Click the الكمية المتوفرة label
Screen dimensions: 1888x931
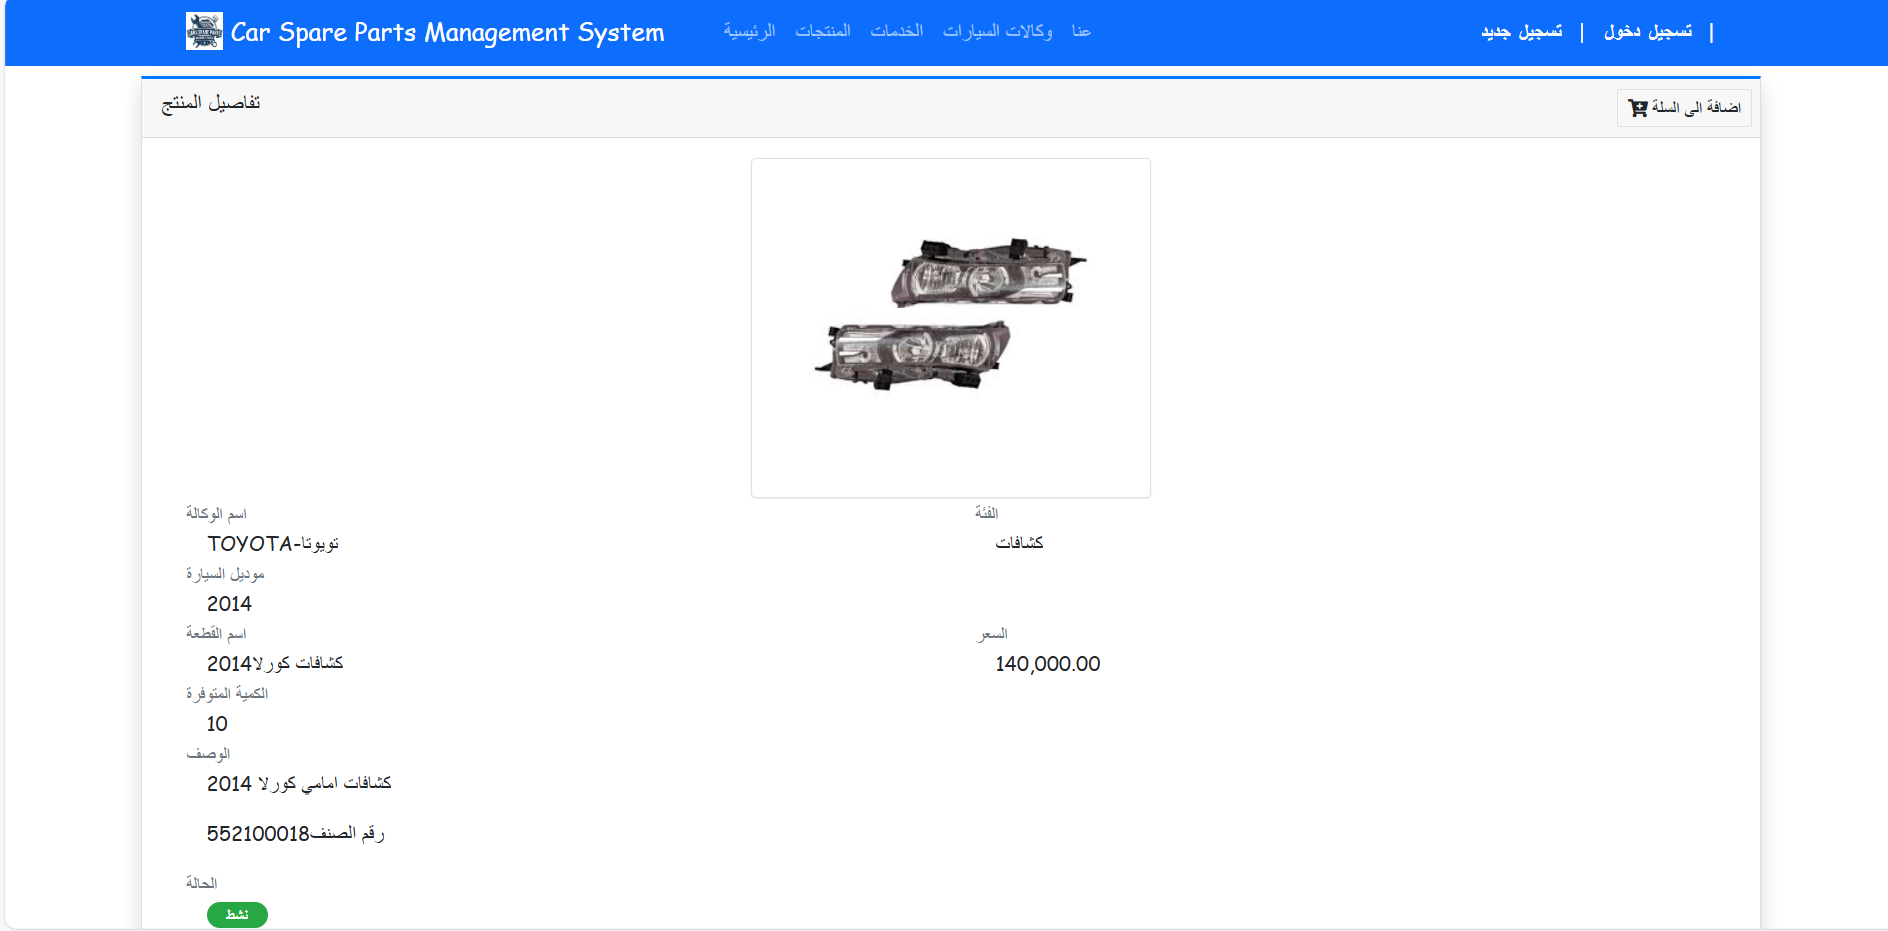[227, 694]
